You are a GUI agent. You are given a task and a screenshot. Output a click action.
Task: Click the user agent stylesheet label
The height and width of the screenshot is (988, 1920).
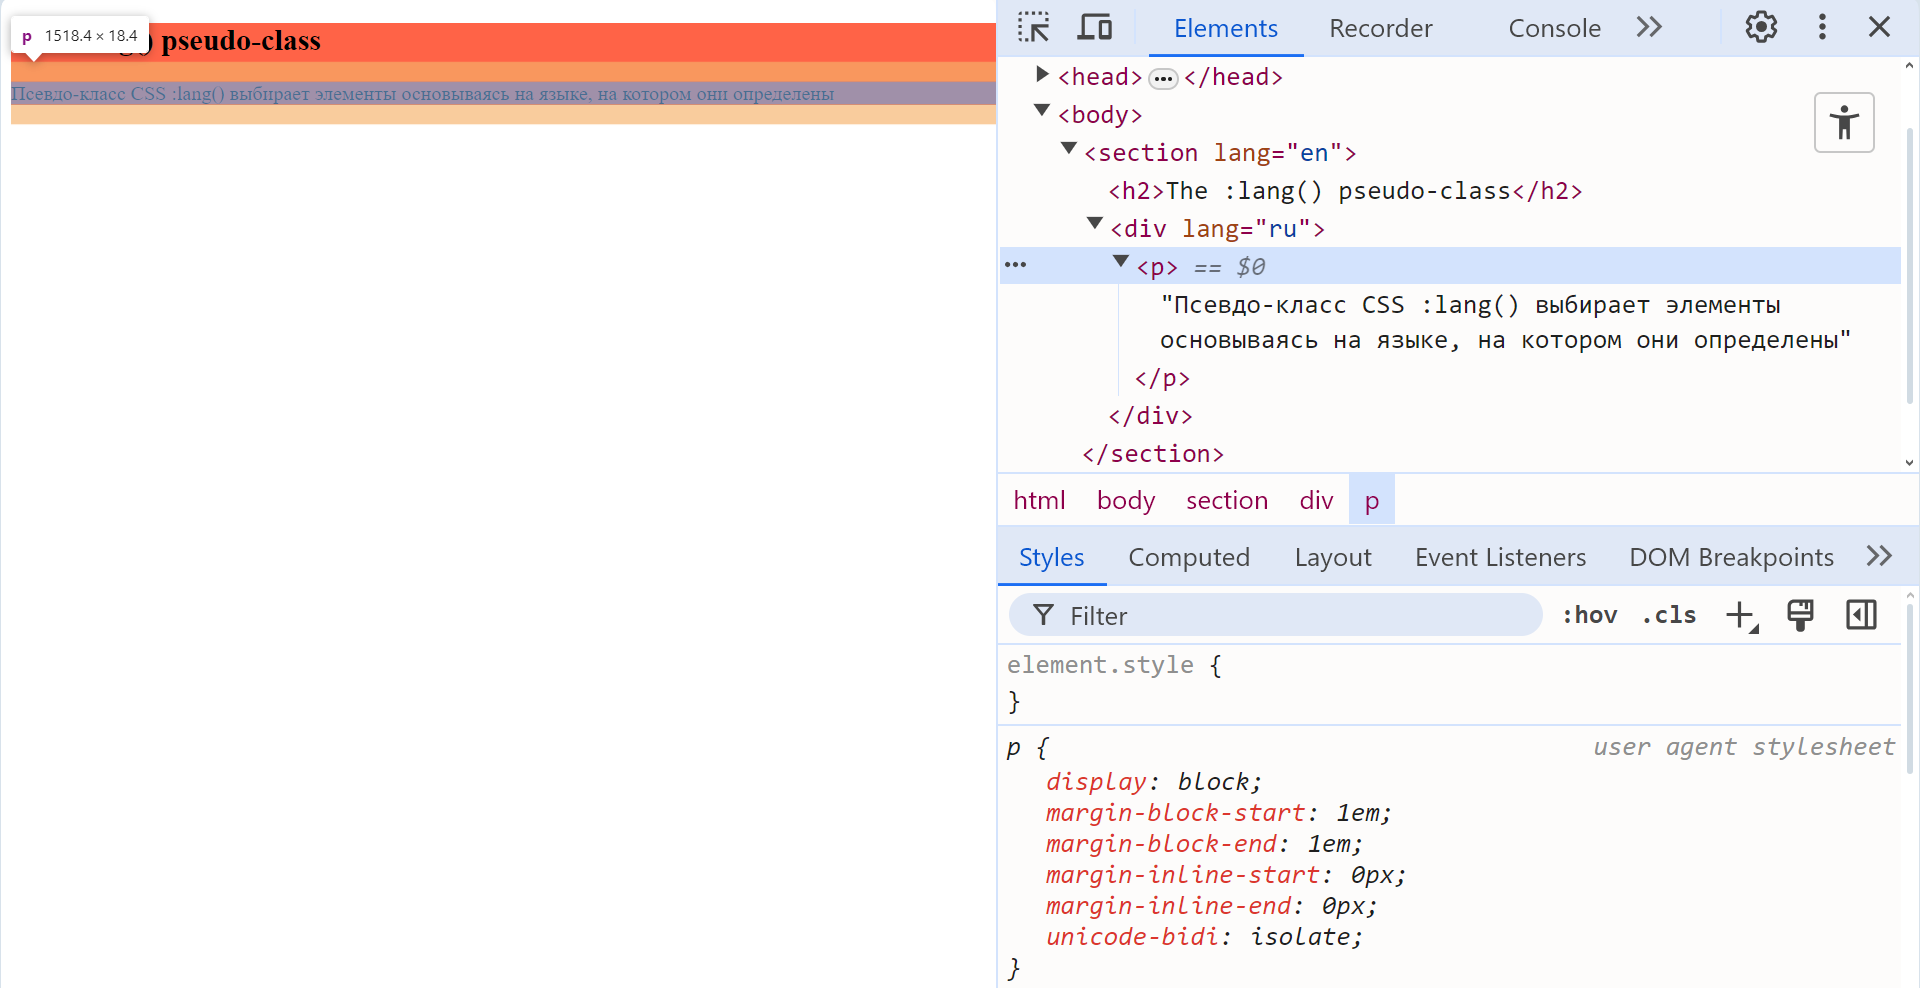[1743, 747]
